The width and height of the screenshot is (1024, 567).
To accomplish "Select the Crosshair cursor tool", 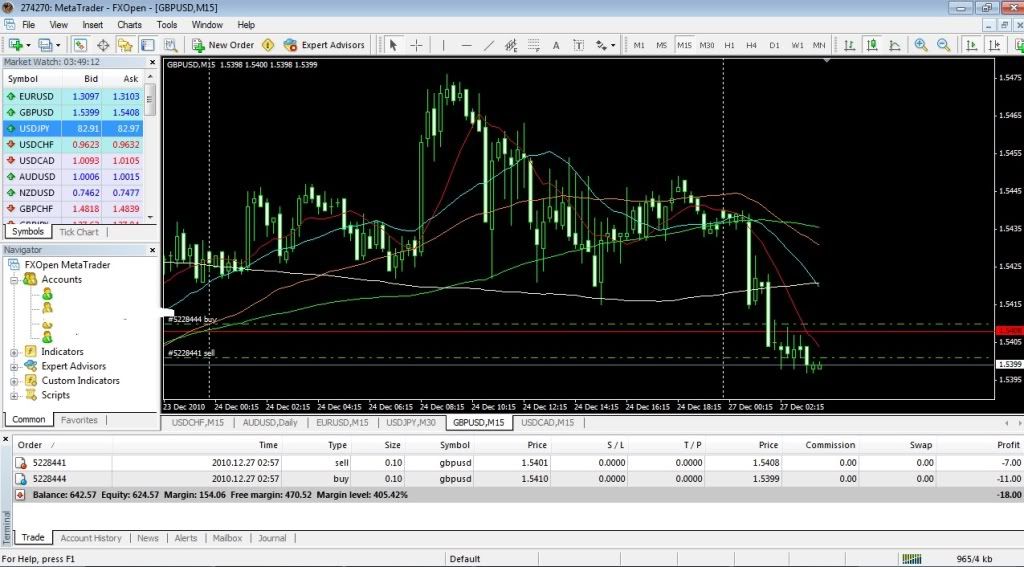I will pos(416,45).
